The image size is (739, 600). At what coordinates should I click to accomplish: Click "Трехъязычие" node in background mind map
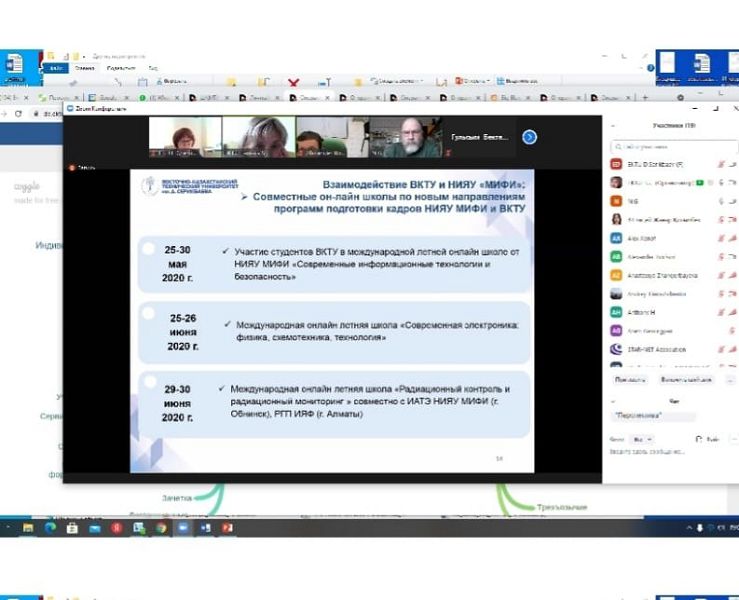pos(562,507)
